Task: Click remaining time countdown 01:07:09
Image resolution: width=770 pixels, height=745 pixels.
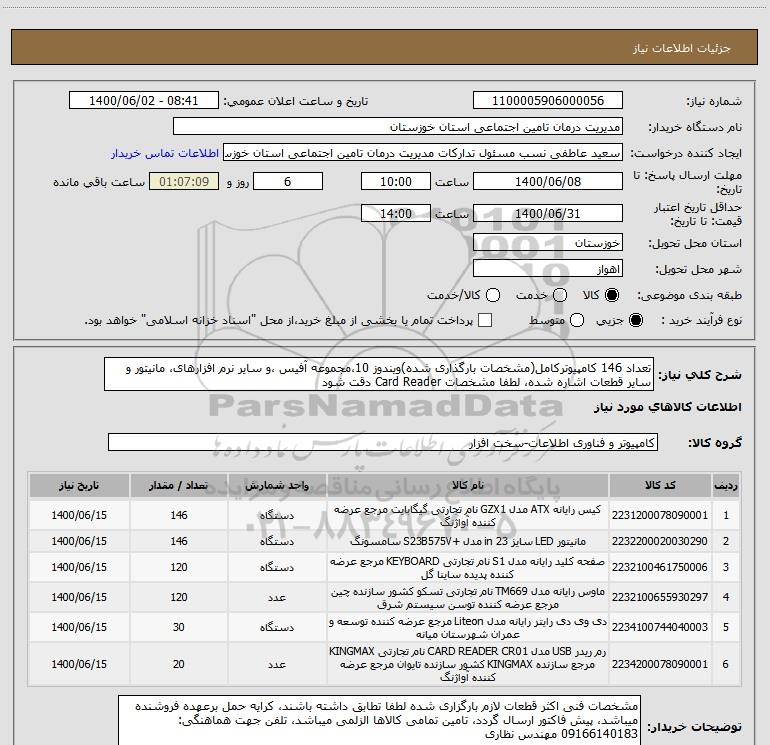Action: [x=184, y=181]
